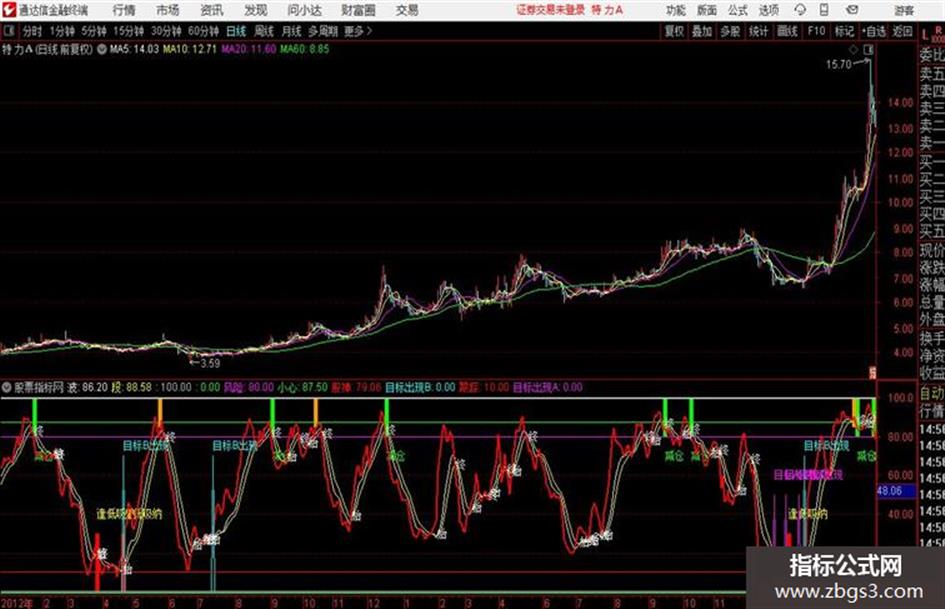This screenshot has height=609, width=945.
Task: Click the MA20: 11.60 value
Action: (248, 49)
